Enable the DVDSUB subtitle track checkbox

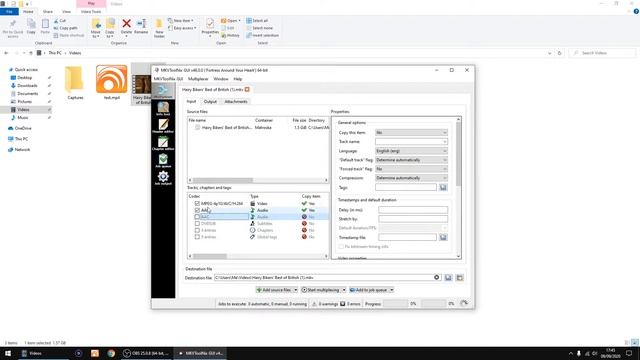pos(197,223)
